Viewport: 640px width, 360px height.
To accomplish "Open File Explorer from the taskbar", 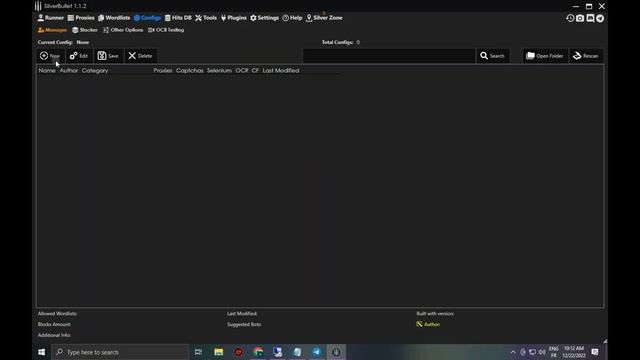I will (x=218, y=352).
